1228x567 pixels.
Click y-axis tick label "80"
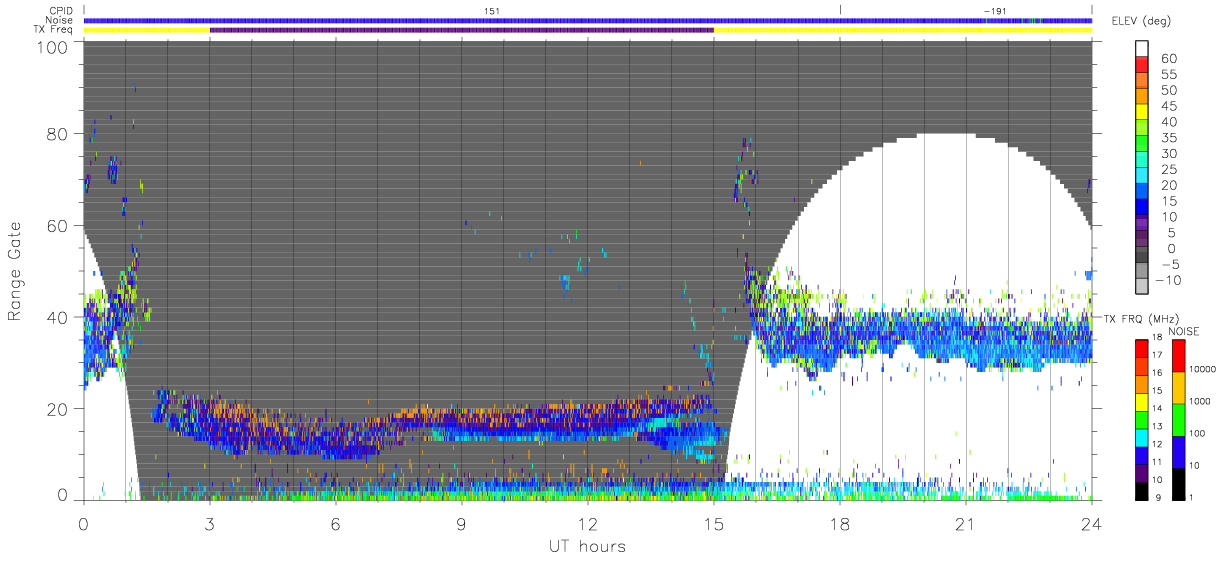coord(59,134)
